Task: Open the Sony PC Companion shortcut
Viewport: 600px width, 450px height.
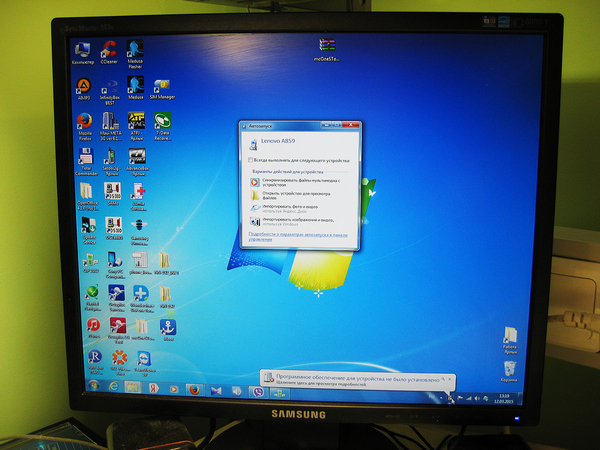Action: coord(114,264)
